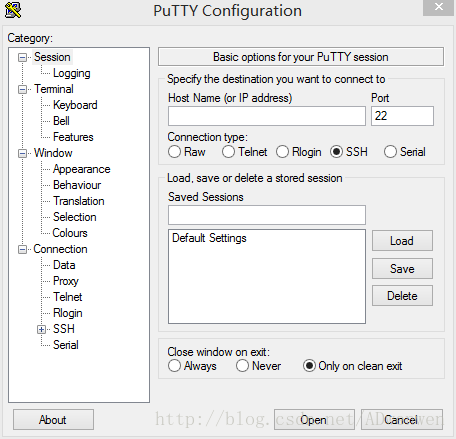The width and height of the screenshot is (456, 439).
Task: Open the Data category under Connection
Action: pos(64,265)
